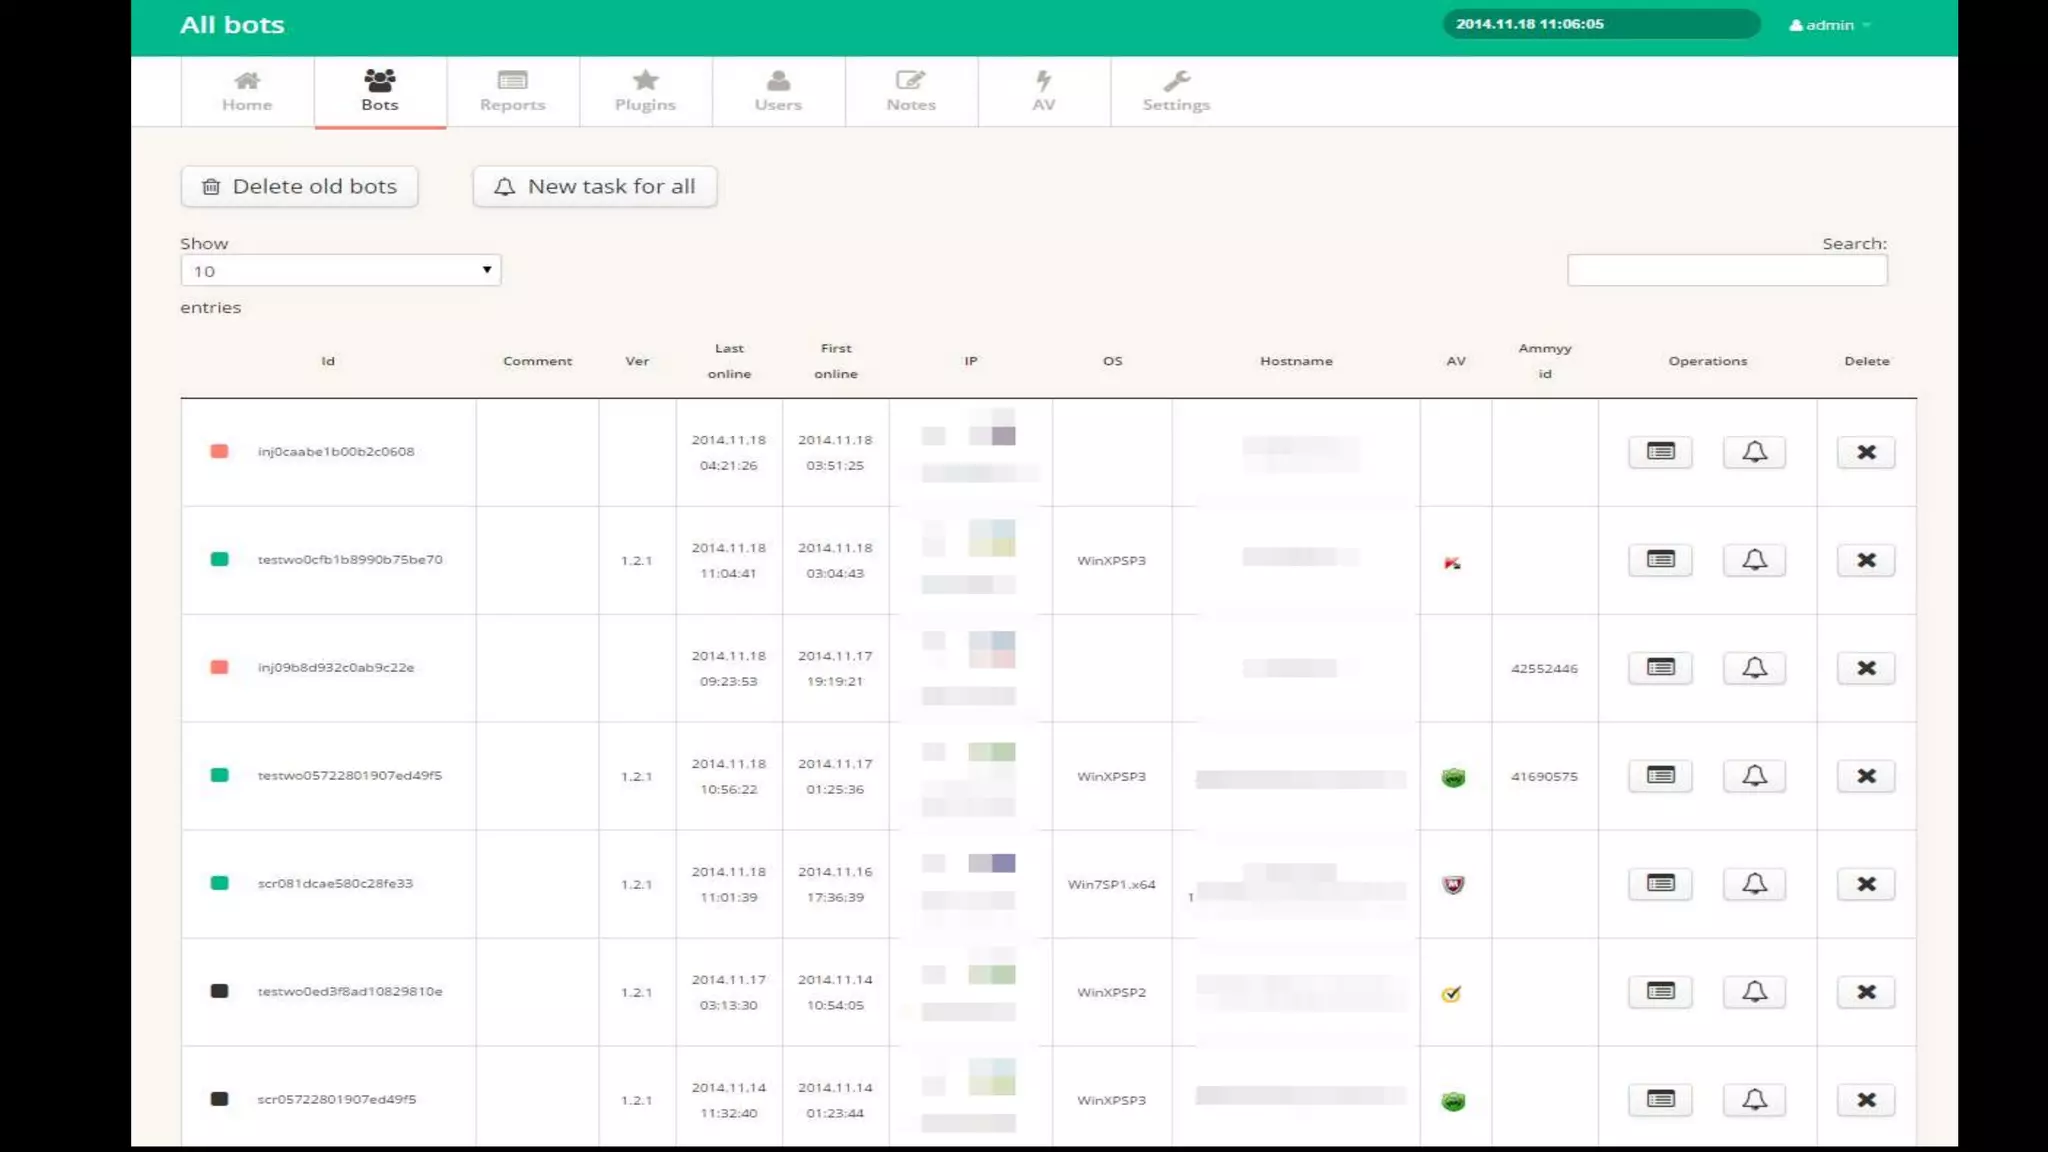Click Delete old bots button
This screenshot has height=1152, width=2048.
[x=299, y=187]
